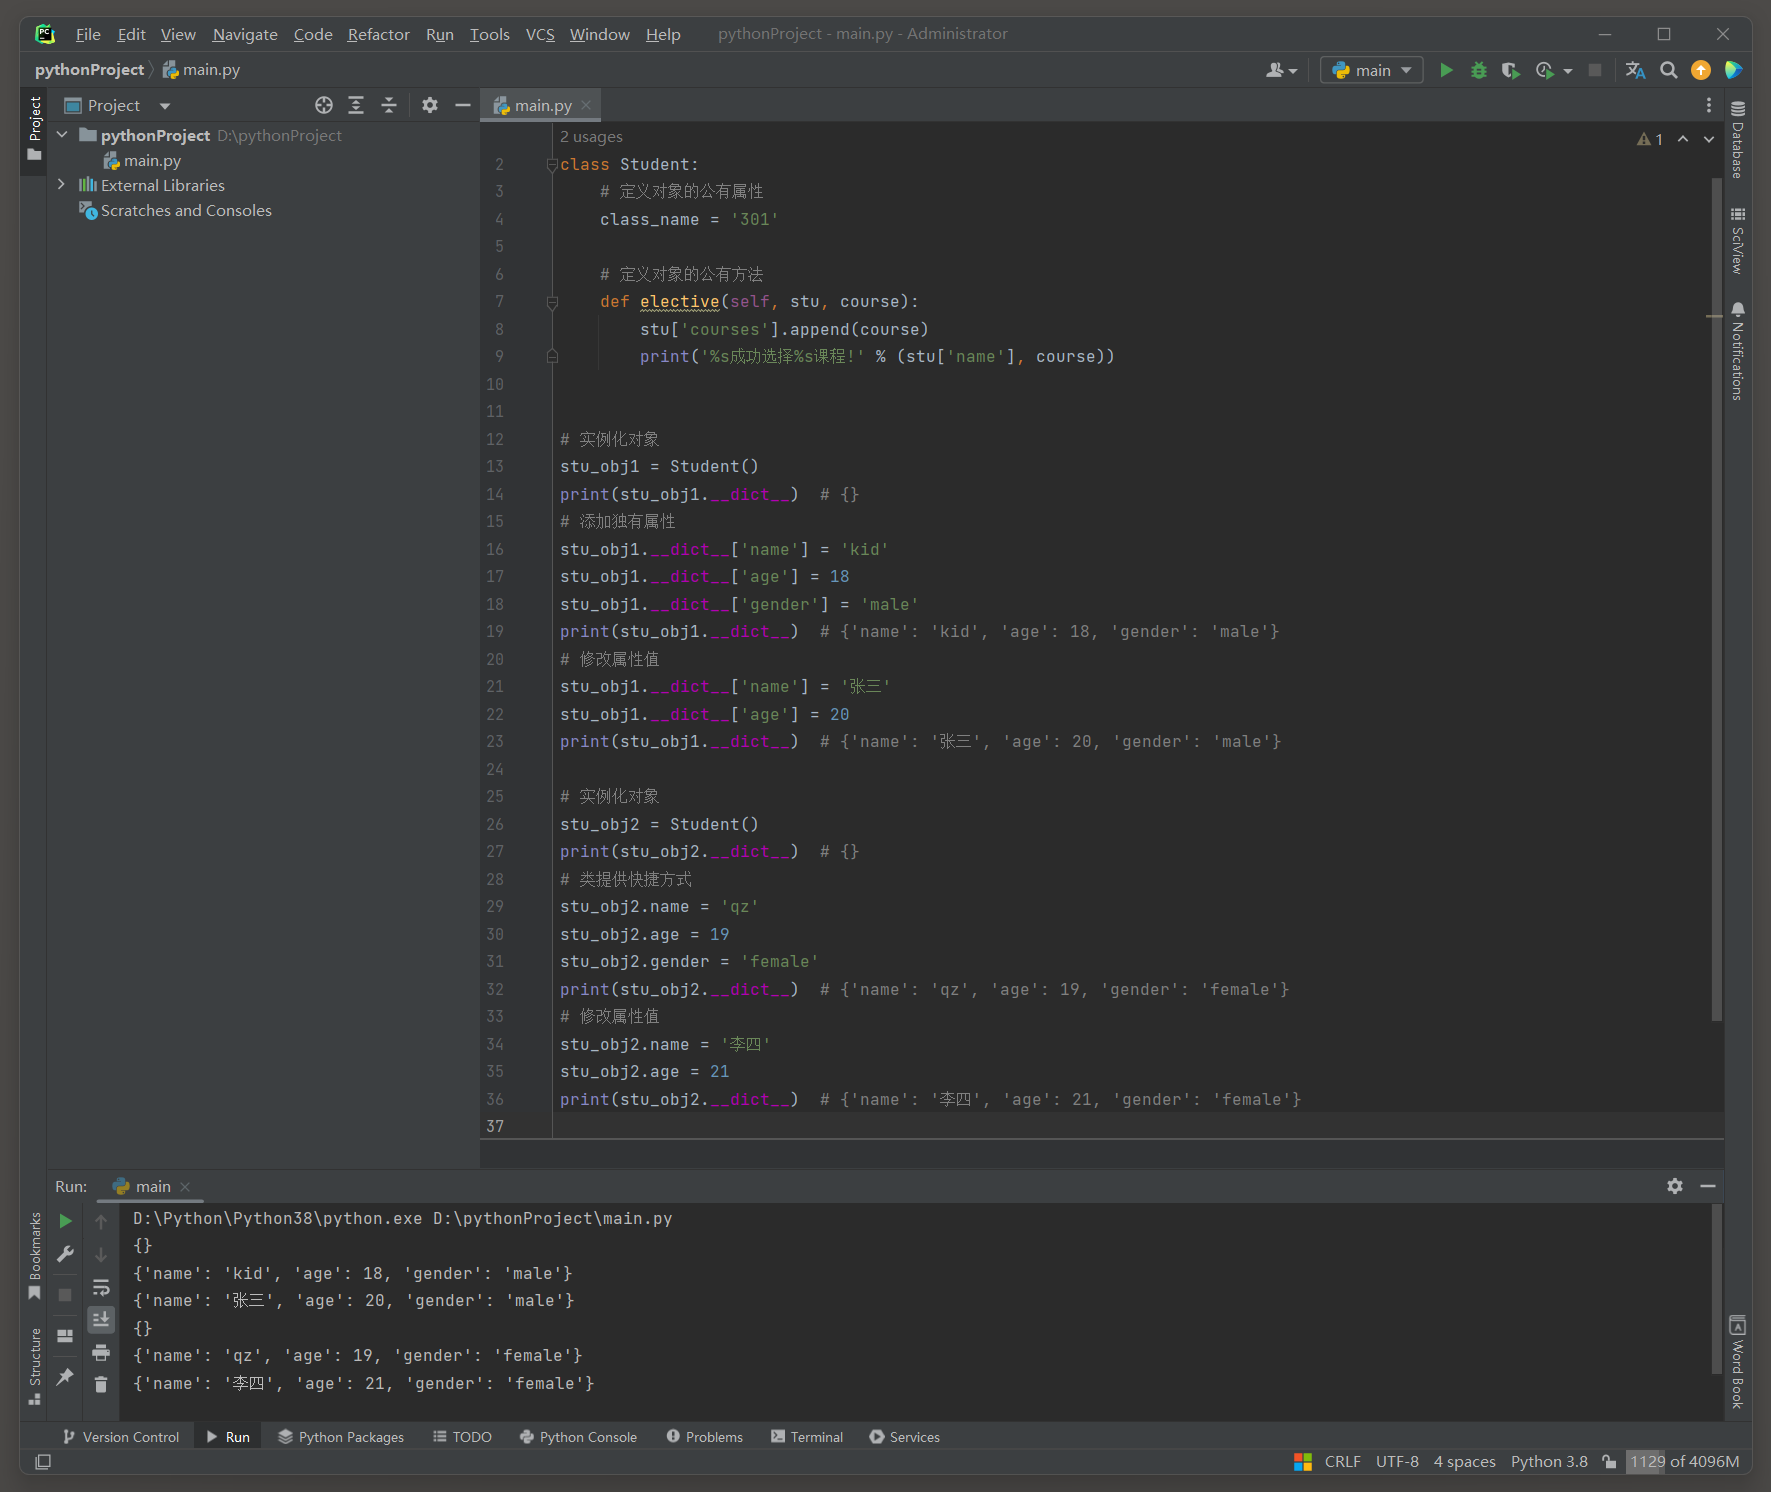Clear all console output trash icon
1771x1492 pixels.
pyautogui.click(x=101, y=1385)
